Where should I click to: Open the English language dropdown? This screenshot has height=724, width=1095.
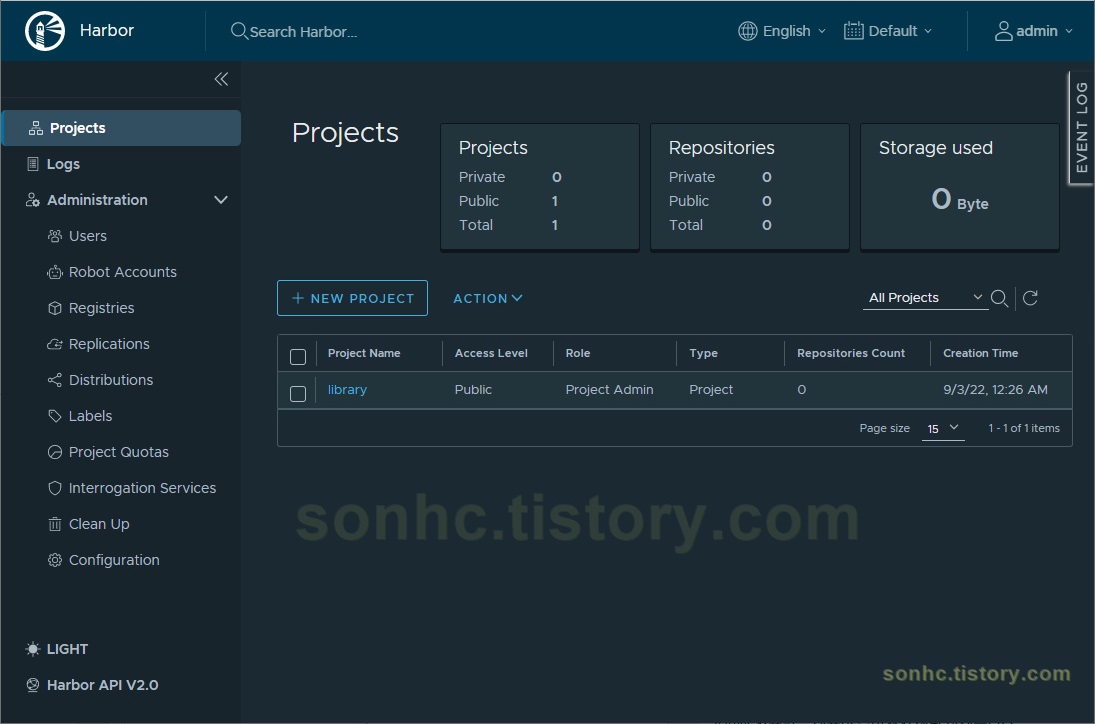(782, 31)
